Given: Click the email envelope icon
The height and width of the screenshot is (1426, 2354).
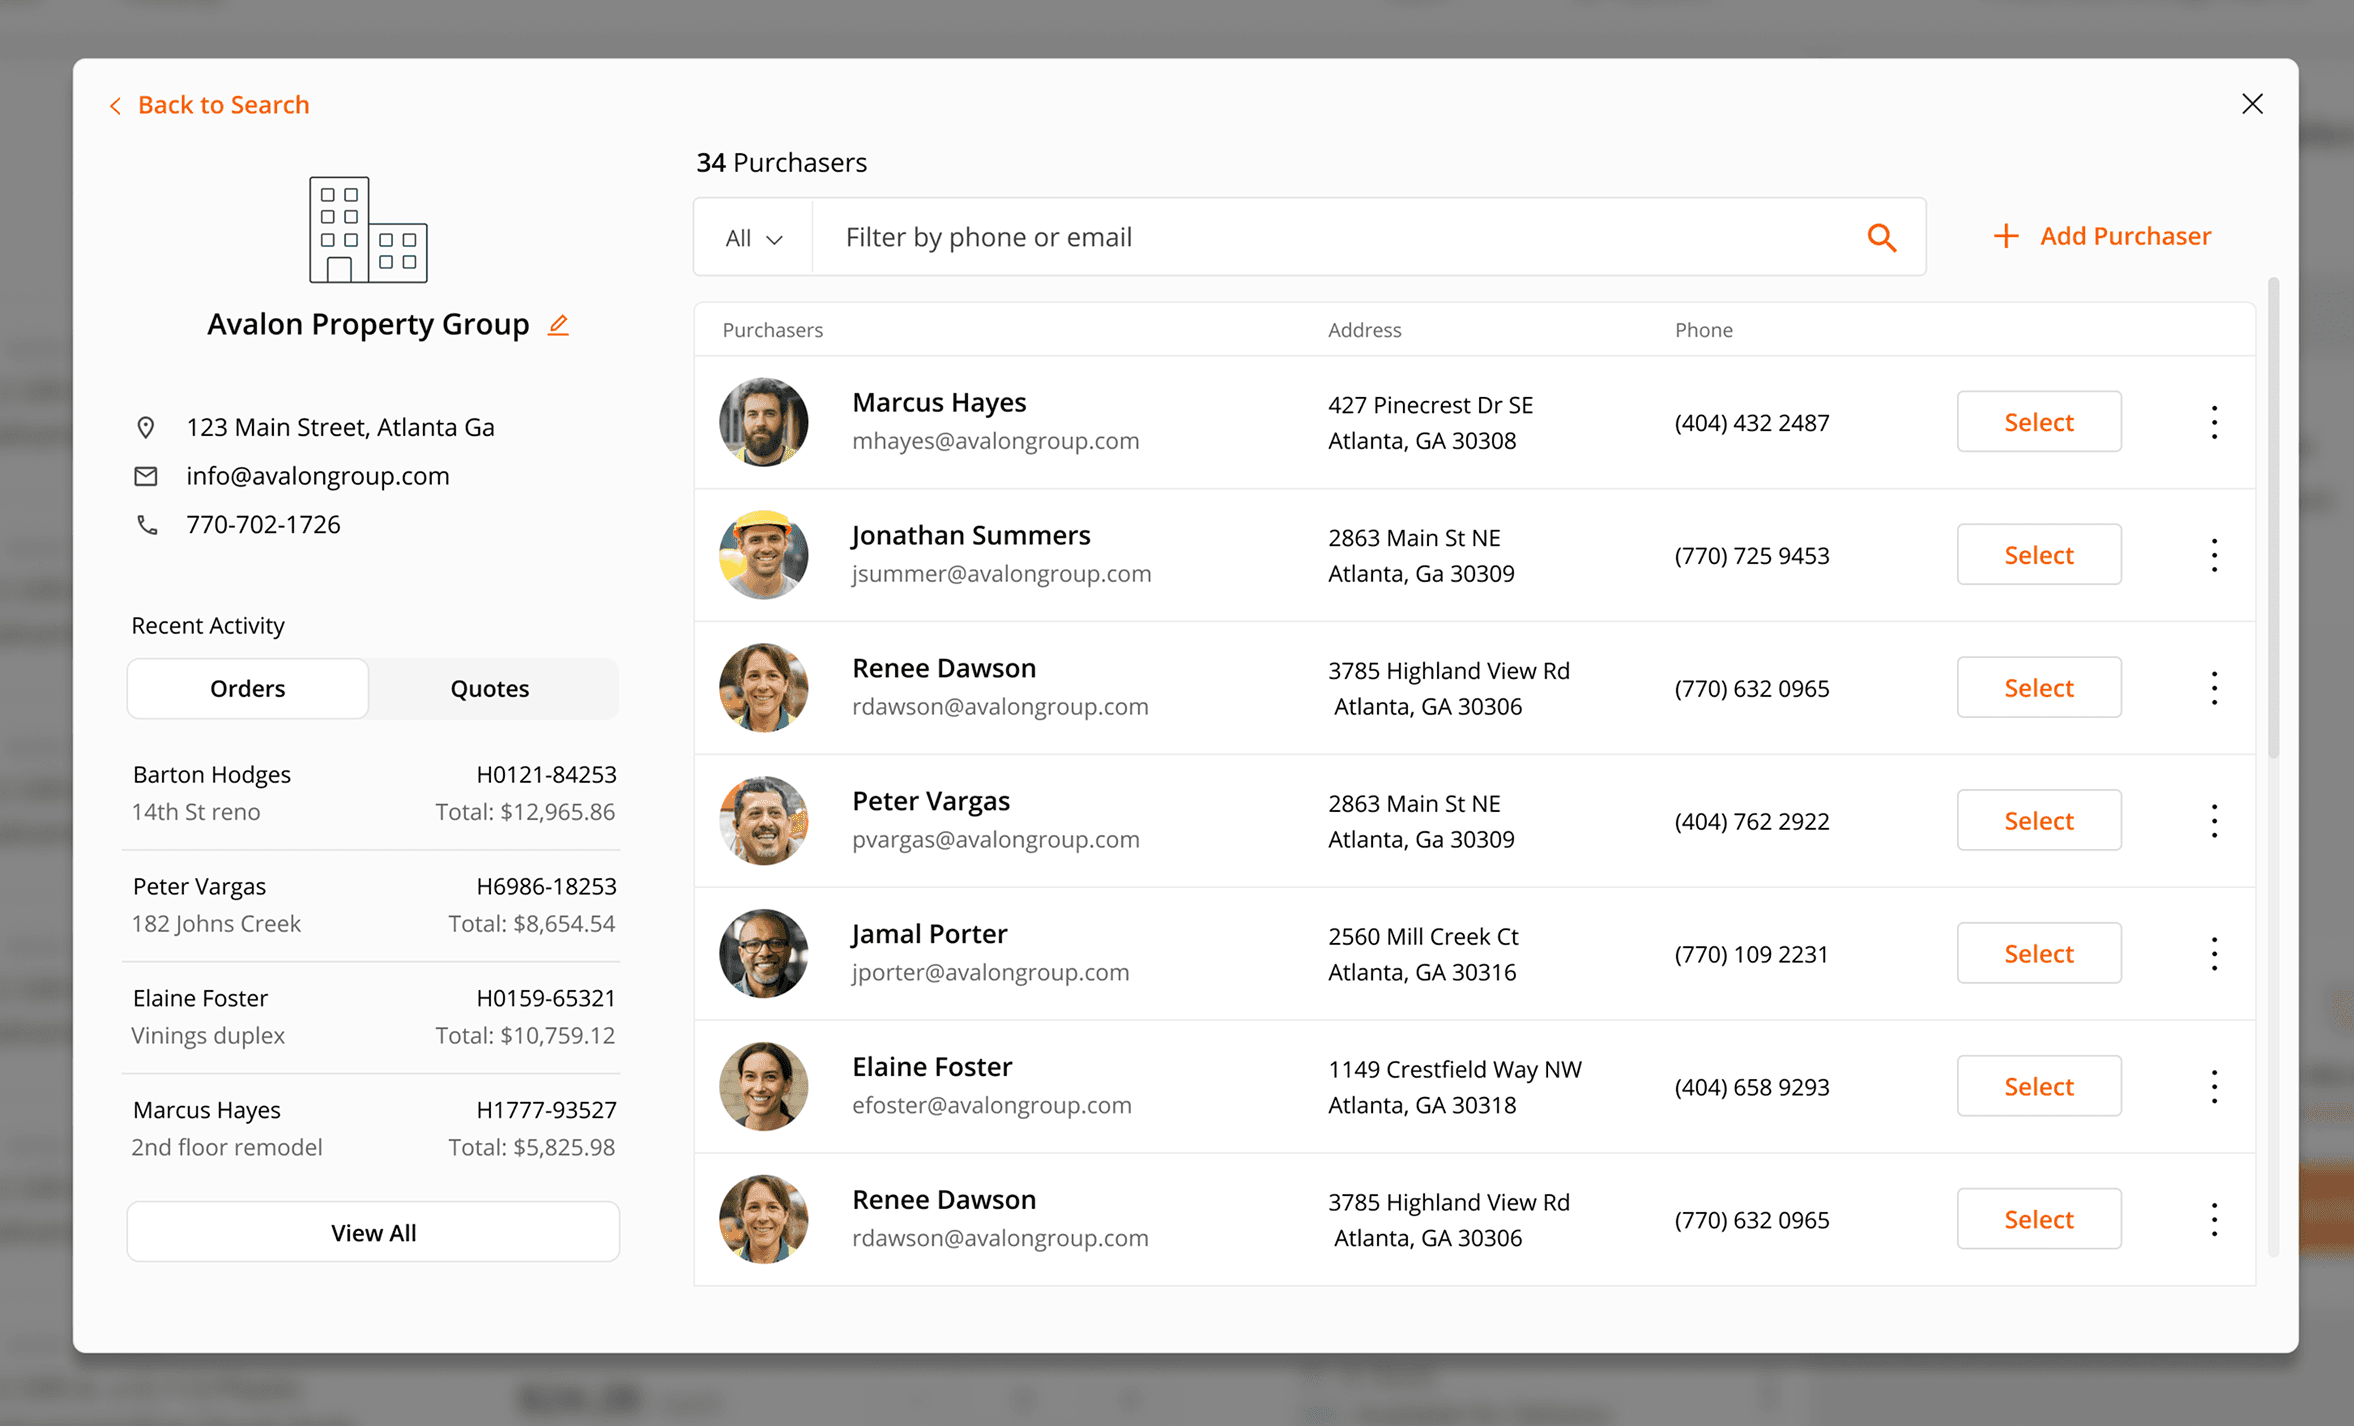Looking at the screenshot, I should tap(146, 476).
